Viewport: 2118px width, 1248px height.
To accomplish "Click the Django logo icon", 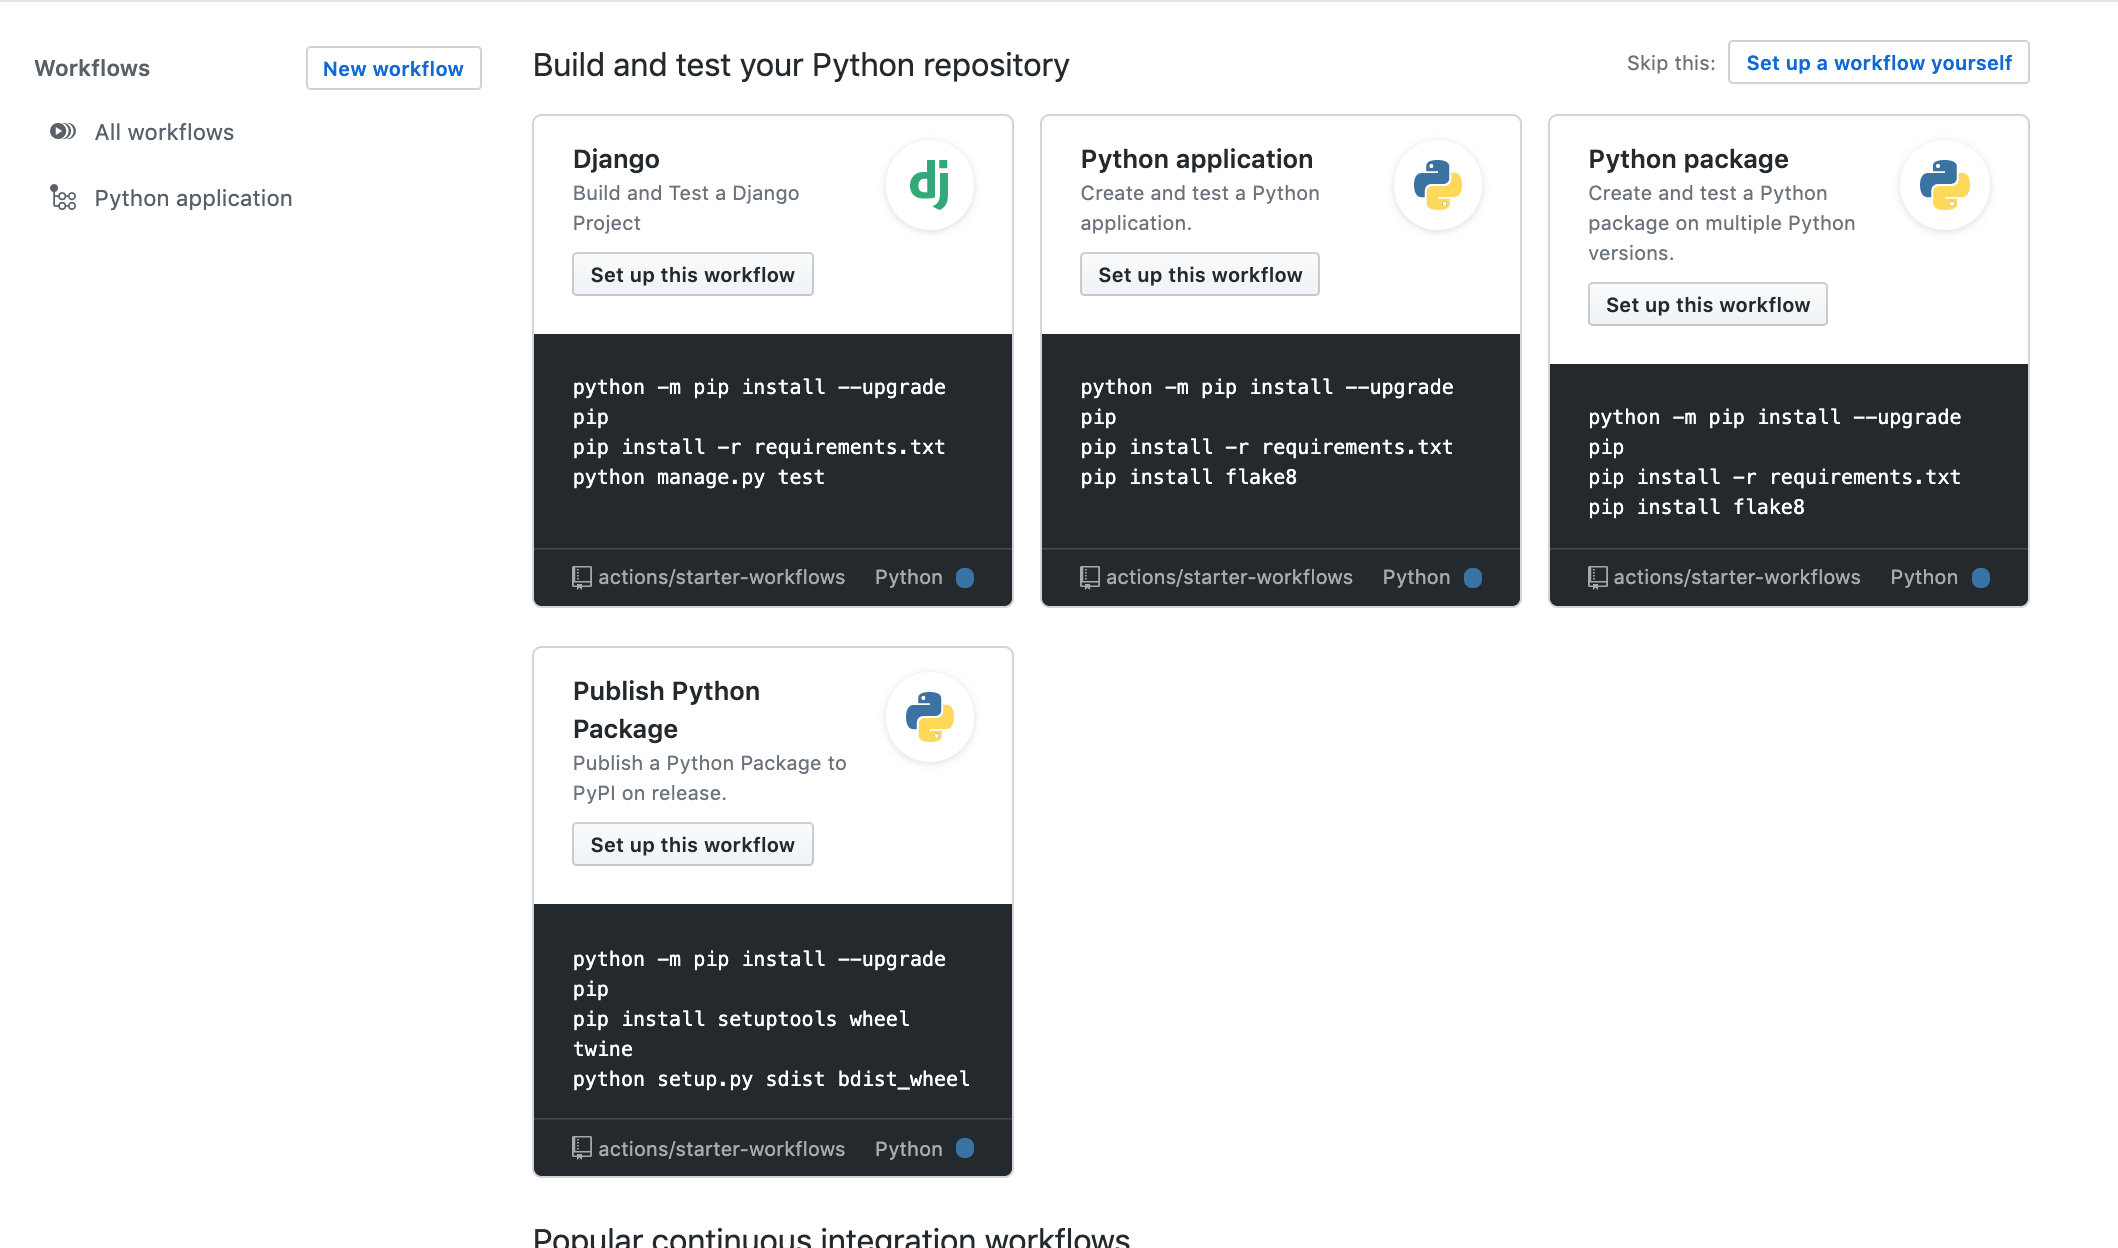I will point(929,185).
